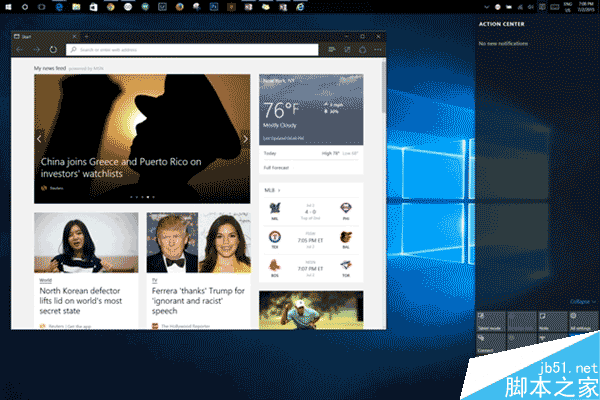600x400 pixels.
Task: Open Internet Explorer from the taskbar
Action: 300,7
